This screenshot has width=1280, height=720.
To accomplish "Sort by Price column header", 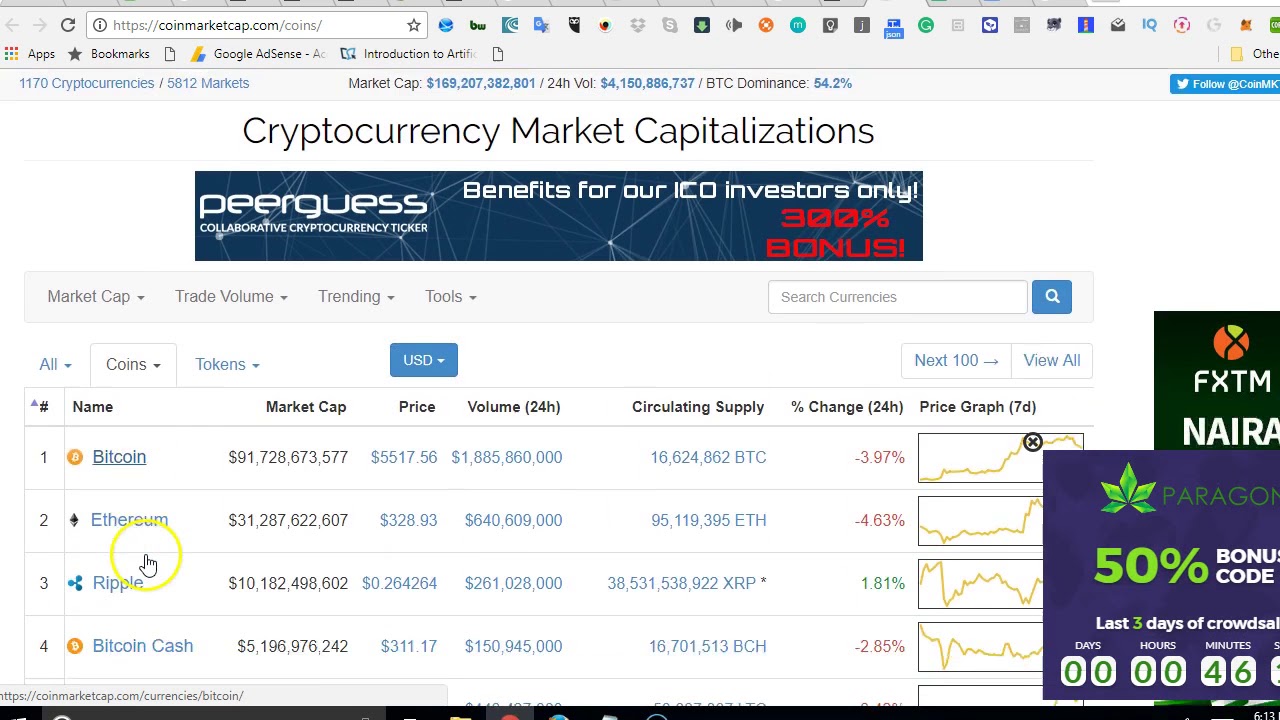I will (x=417, y=407).
